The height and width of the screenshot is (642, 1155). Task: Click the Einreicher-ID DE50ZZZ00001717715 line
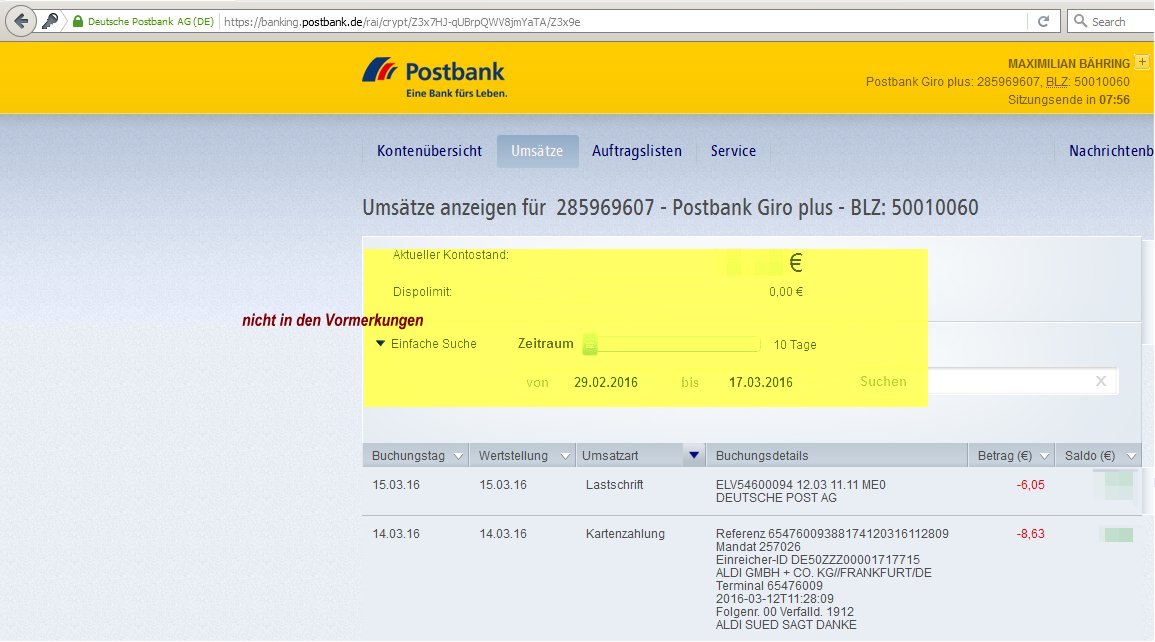click(818, 560)
